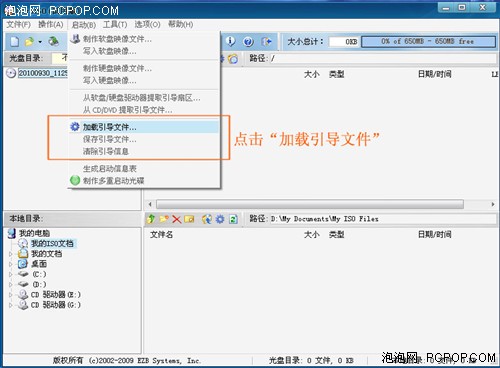
Task: Open the 工具(T) menu
Action: (115, 25)
